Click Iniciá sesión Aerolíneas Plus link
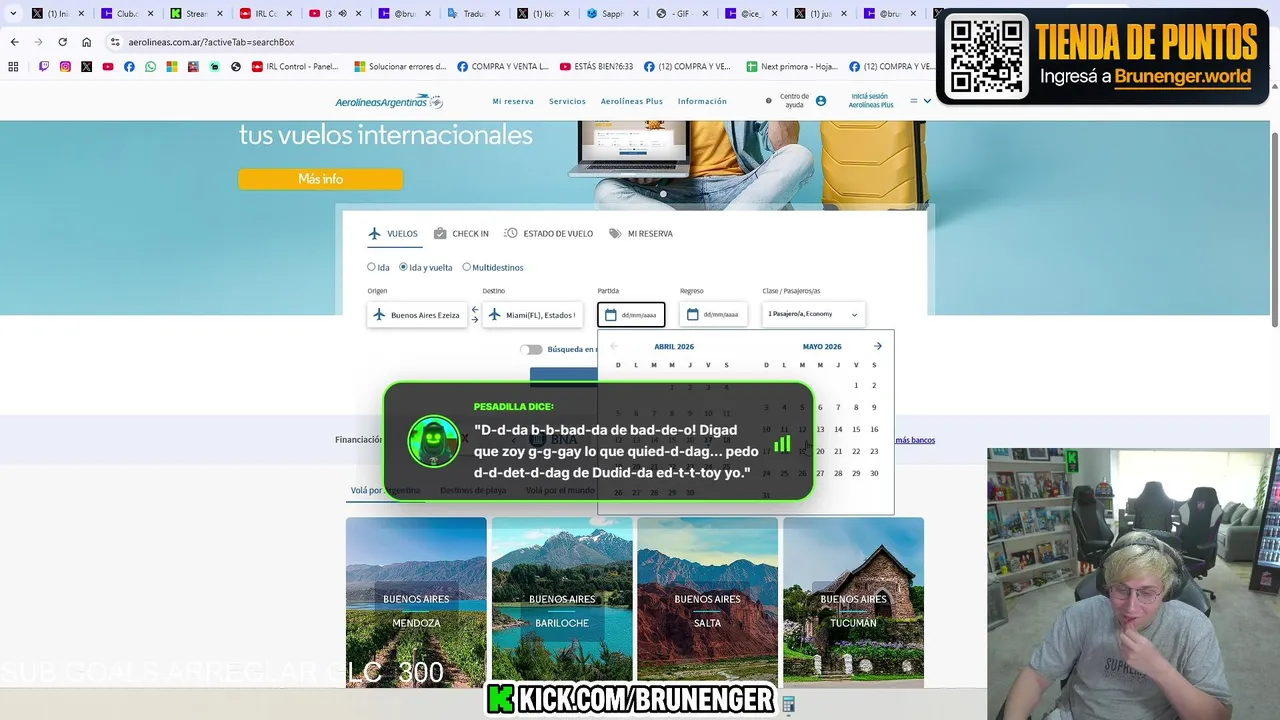 pos(870,101)
